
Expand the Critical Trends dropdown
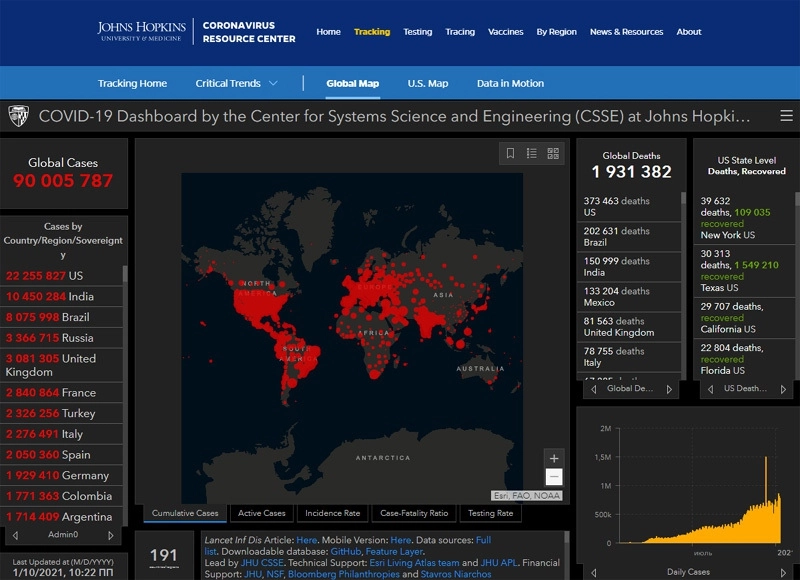273,84
